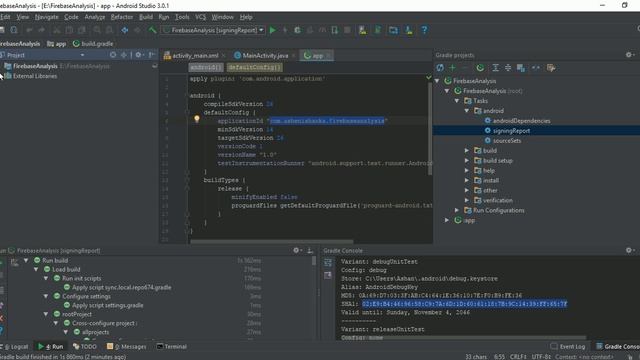Click the stop square in the main toolbar
The height and width of the screenshot is (360, 640).
click(347, 30)
